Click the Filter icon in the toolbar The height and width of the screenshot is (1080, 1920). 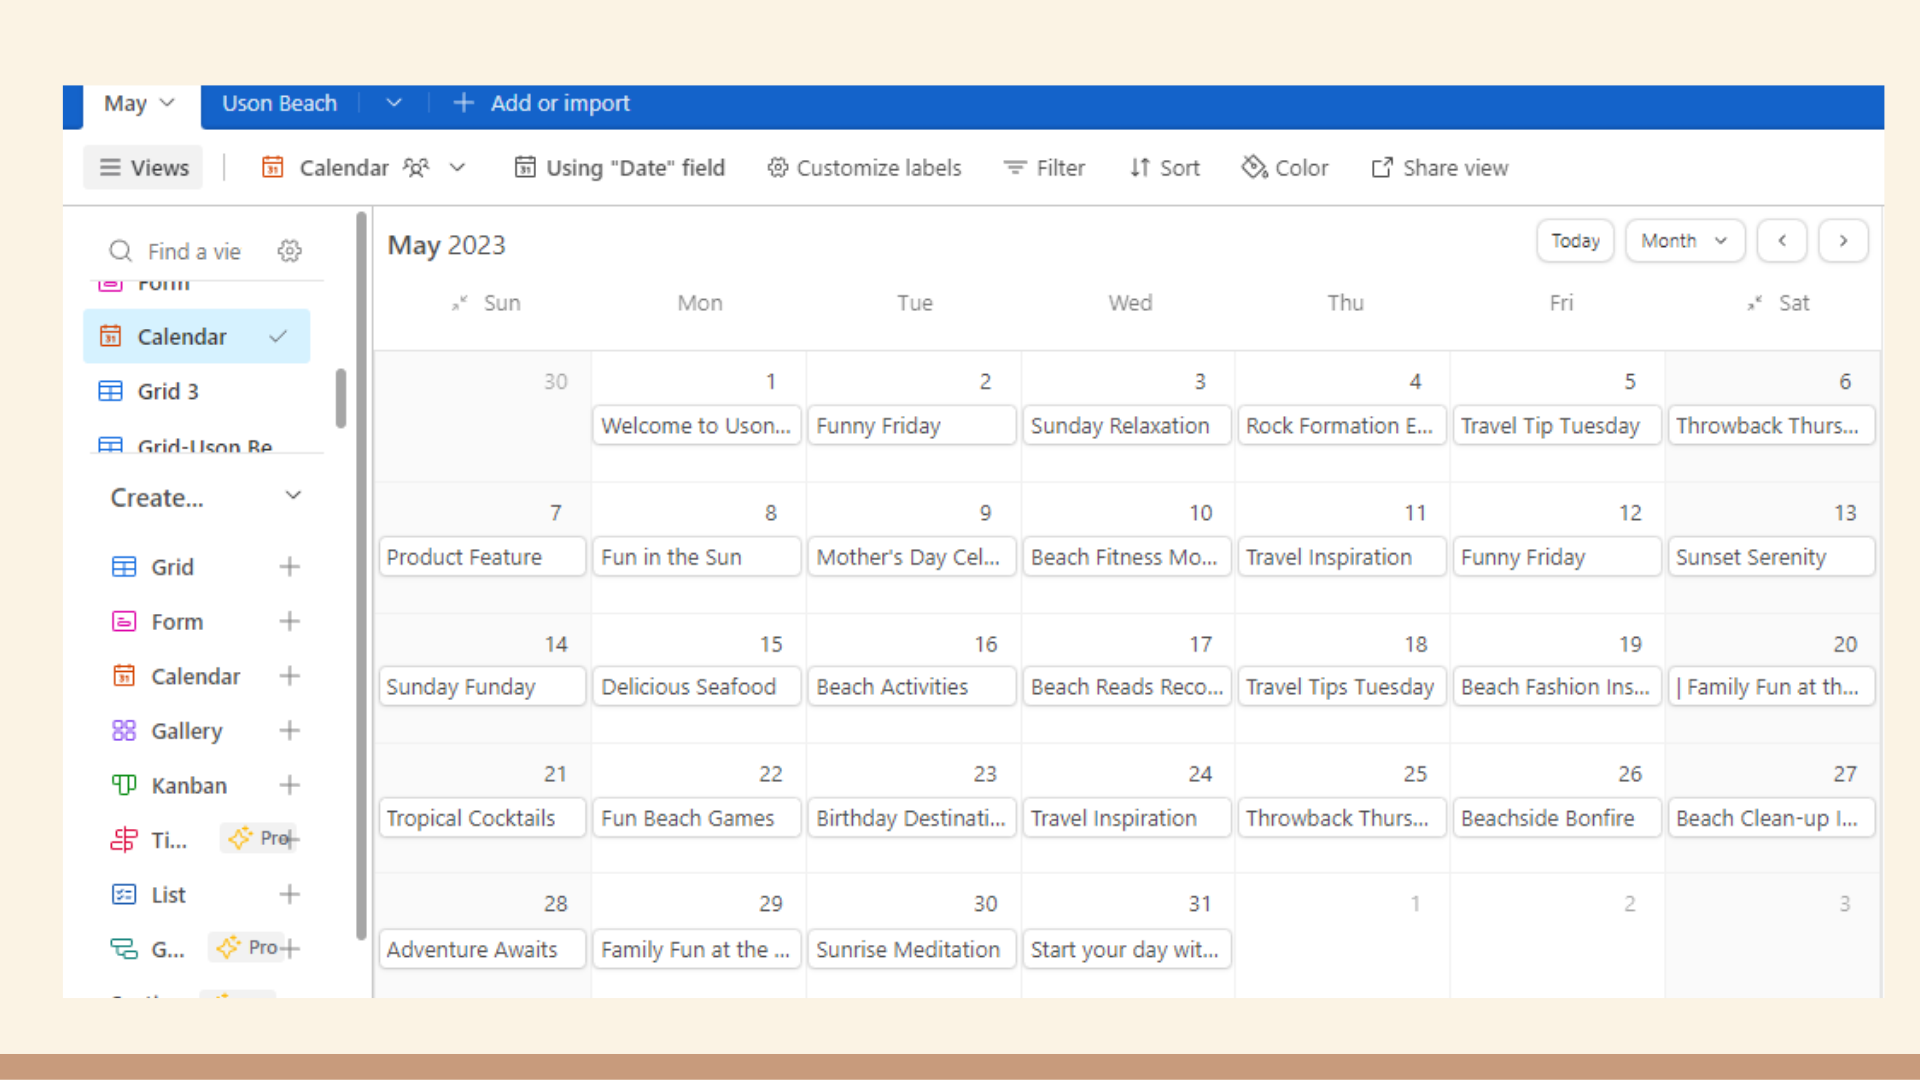pyautogui.click(x=1014, y=168)
